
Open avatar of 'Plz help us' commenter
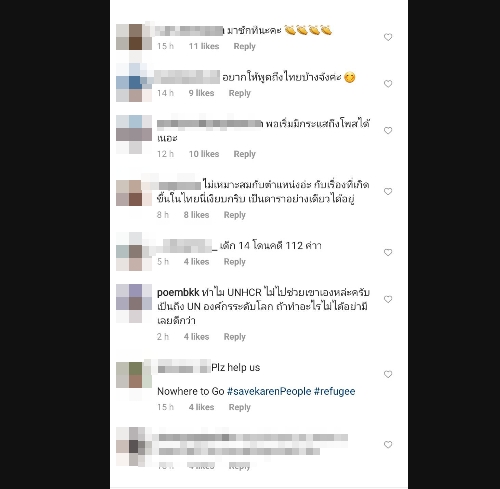[134, 375]
